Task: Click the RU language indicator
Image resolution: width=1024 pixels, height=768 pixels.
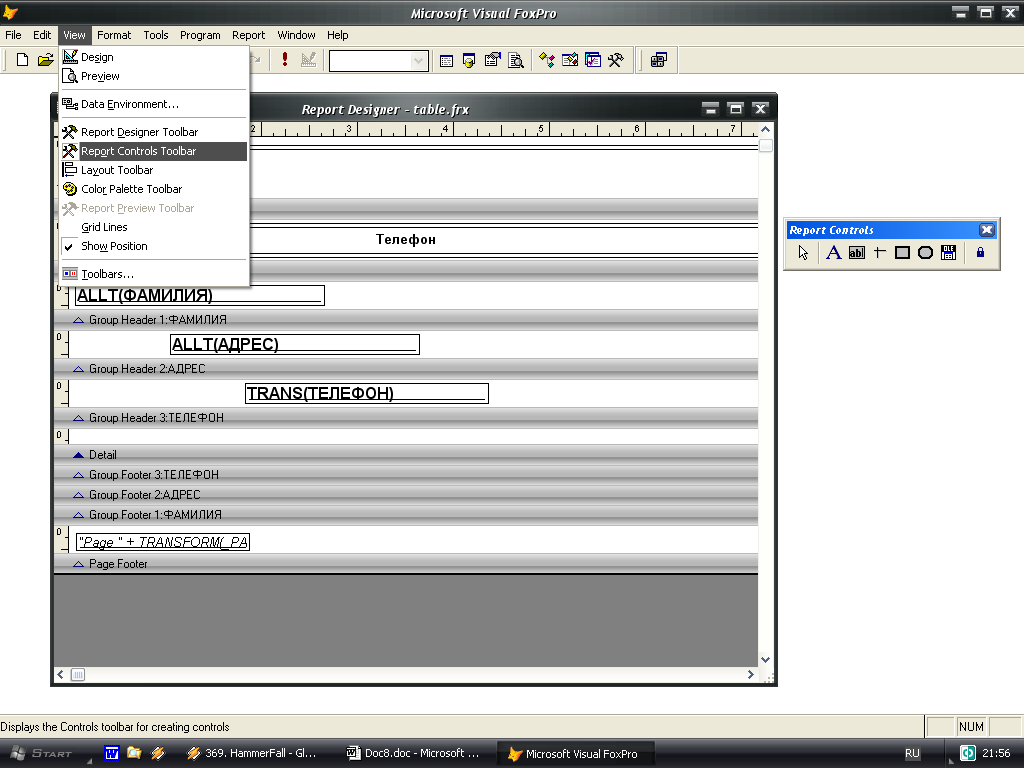Action: [912, 754]
